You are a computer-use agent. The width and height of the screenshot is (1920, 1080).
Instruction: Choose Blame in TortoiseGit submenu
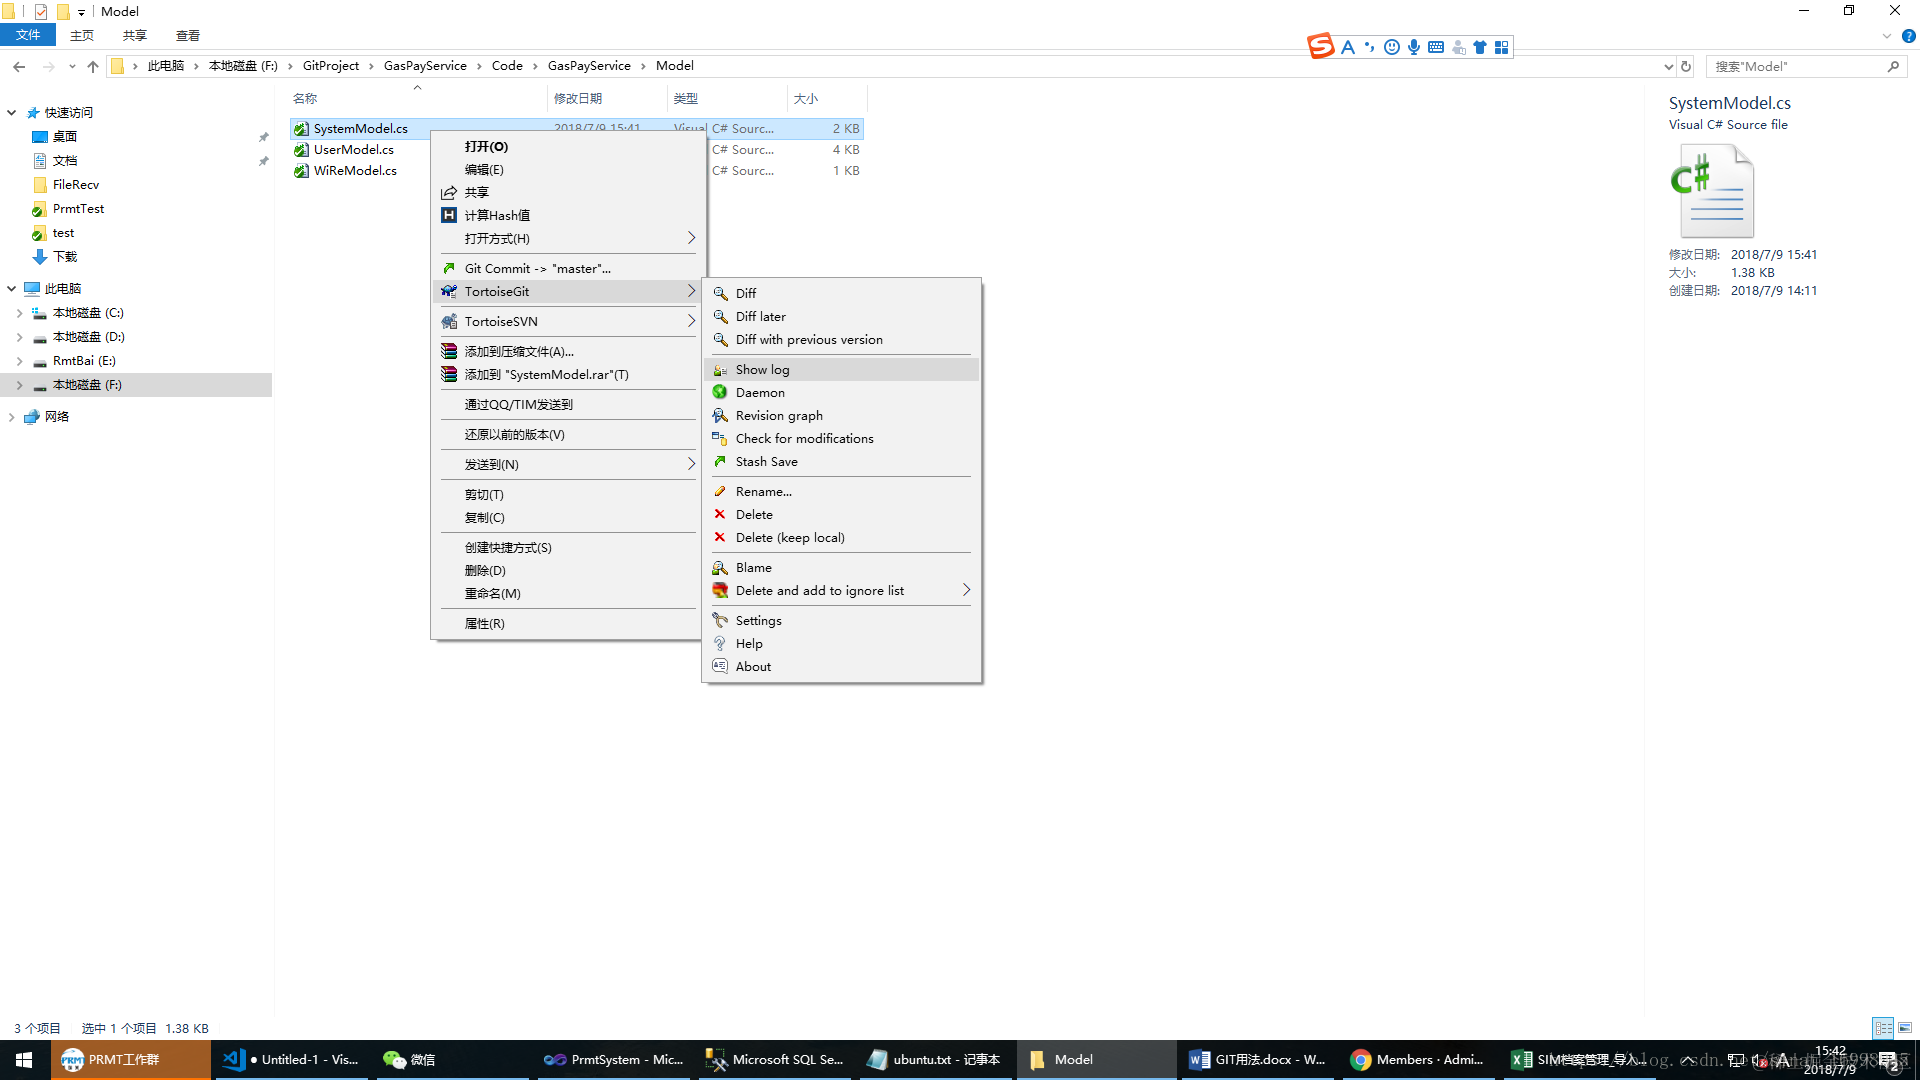click(753, 567)
